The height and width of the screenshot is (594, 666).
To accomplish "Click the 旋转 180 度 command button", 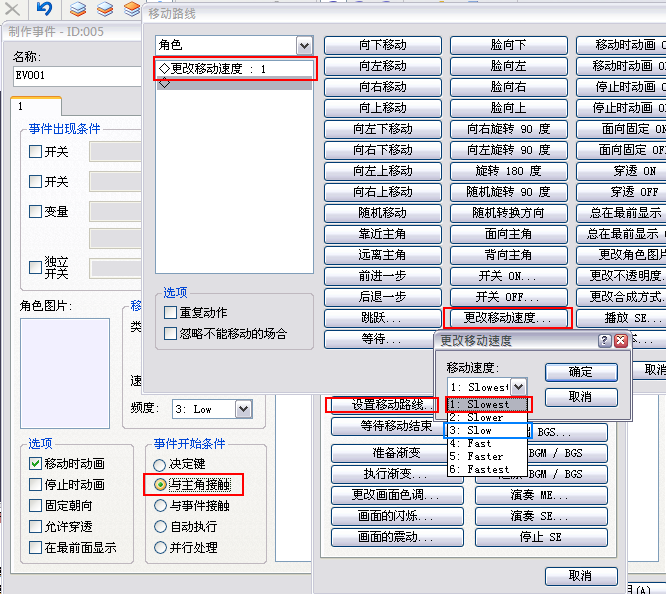I will (x=508, y=171).
